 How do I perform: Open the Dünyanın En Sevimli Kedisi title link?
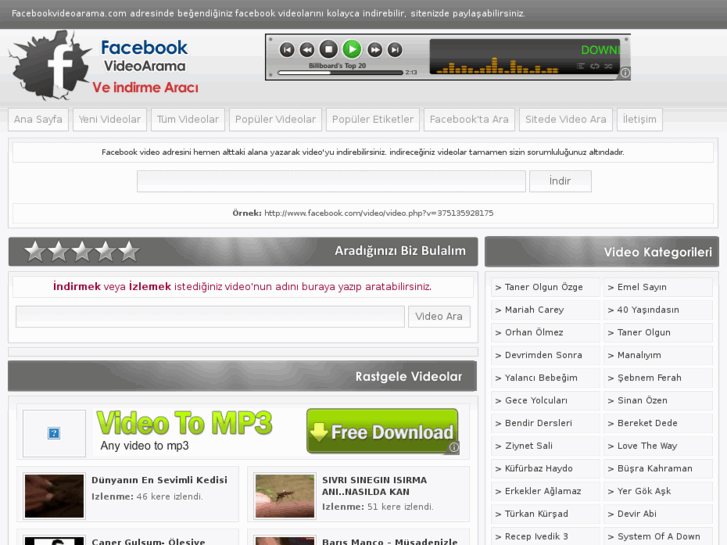pyautogui.click(x=159, y=480)
